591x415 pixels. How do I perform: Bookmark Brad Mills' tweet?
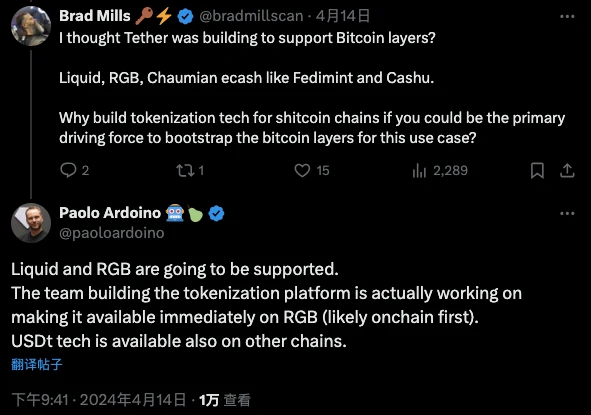(537, 170)
